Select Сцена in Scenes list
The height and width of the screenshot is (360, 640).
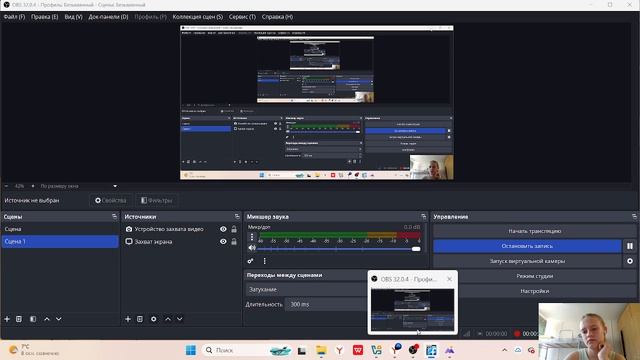[60, 229]
